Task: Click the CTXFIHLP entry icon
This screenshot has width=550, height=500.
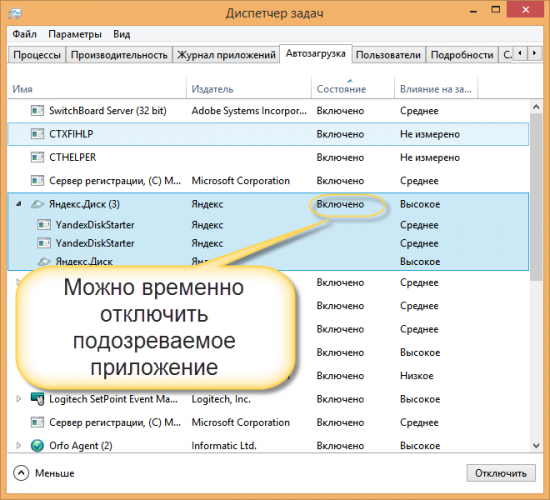Action: [38, 134]
